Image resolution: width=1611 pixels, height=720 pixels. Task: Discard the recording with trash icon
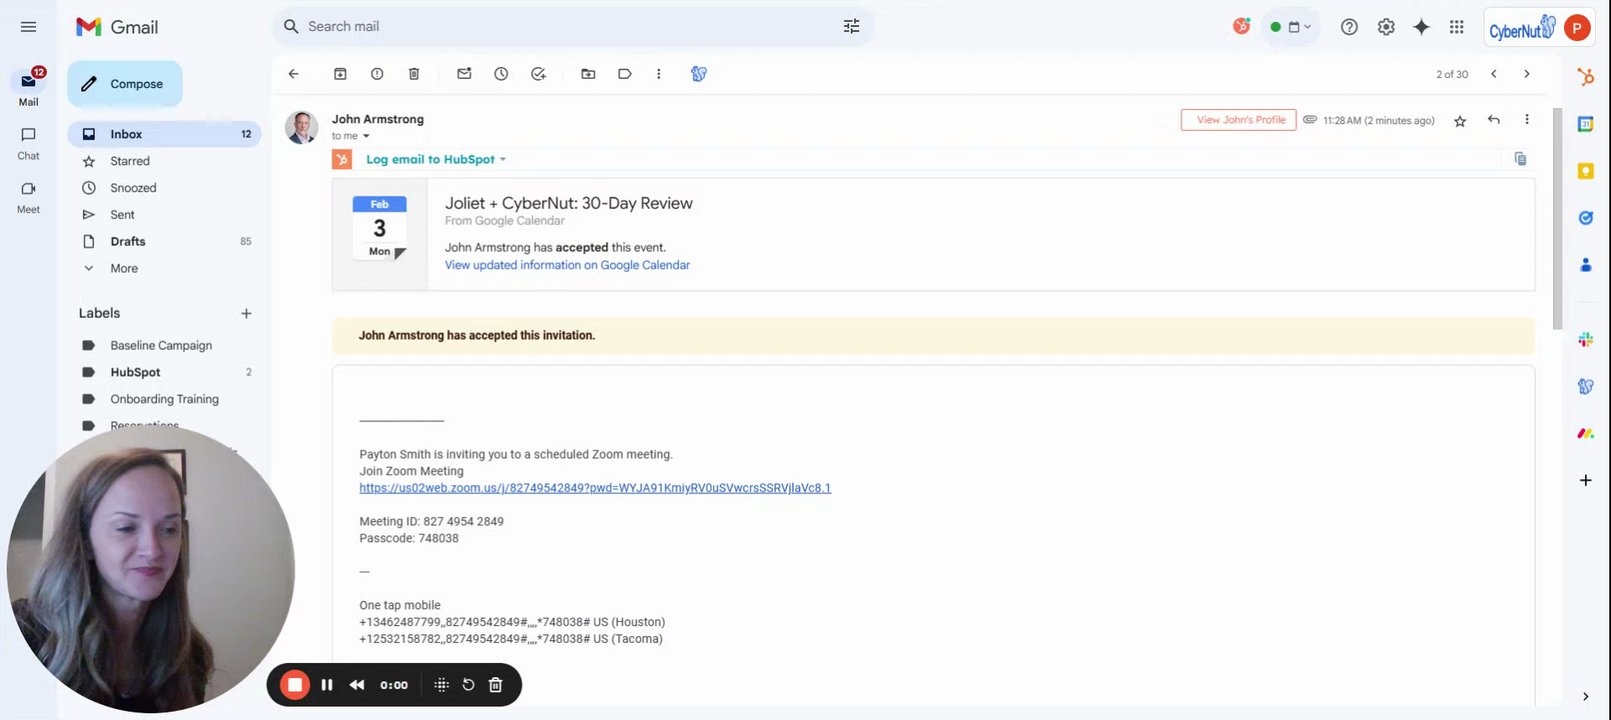[x=495, y=685]
